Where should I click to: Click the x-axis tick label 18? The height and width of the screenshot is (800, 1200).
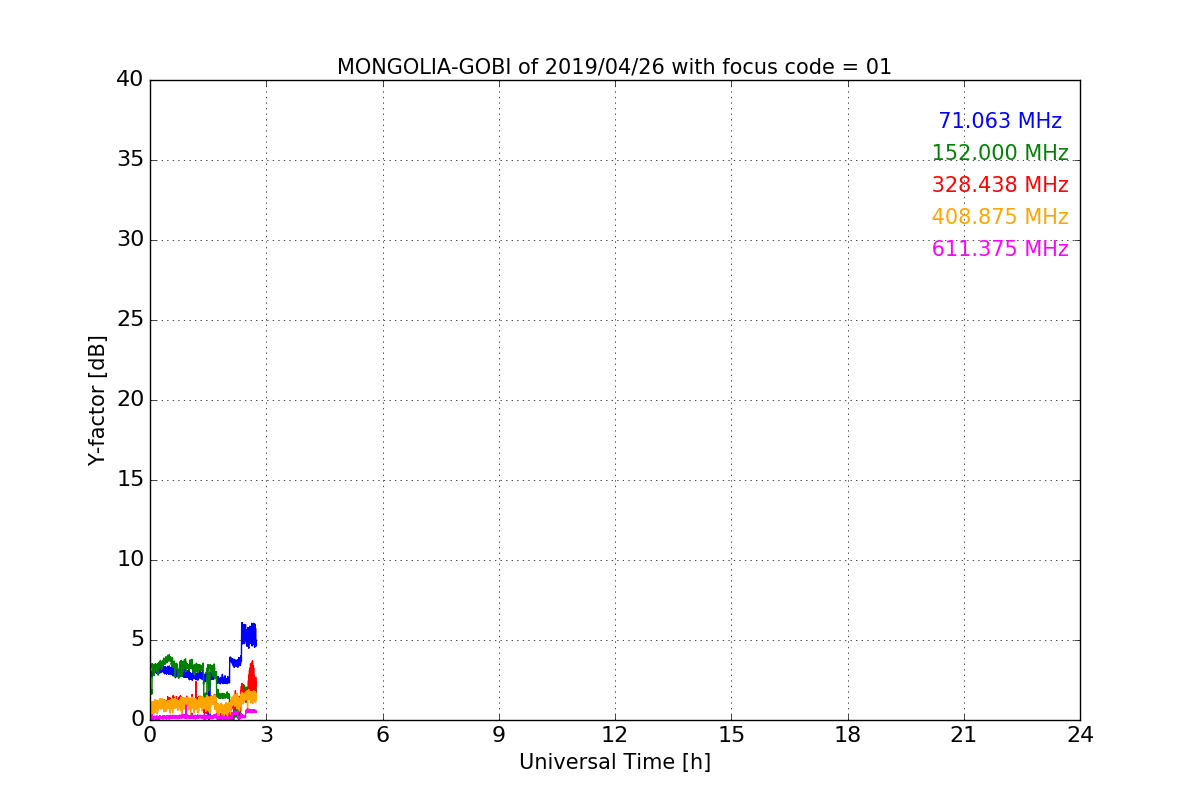[x=848, y=735]
